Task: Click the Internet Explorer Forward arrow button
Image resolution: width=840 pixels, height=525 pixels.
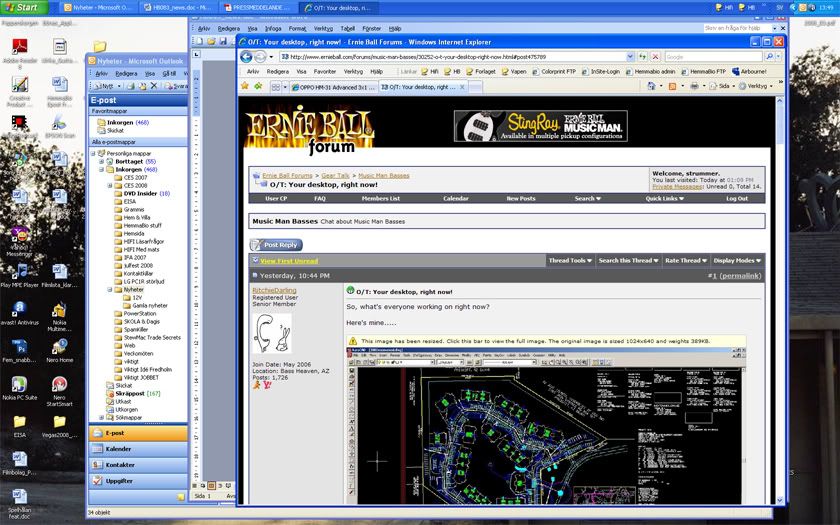Action: [260, 56]
